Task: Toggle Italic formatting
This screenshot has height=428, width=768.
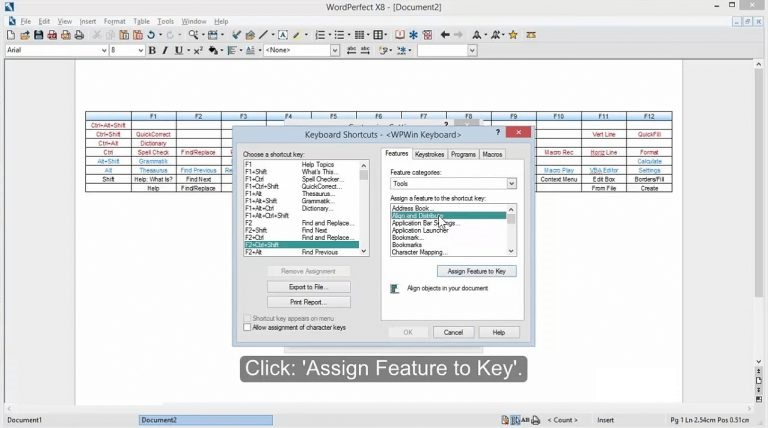Action: [165, 50]
